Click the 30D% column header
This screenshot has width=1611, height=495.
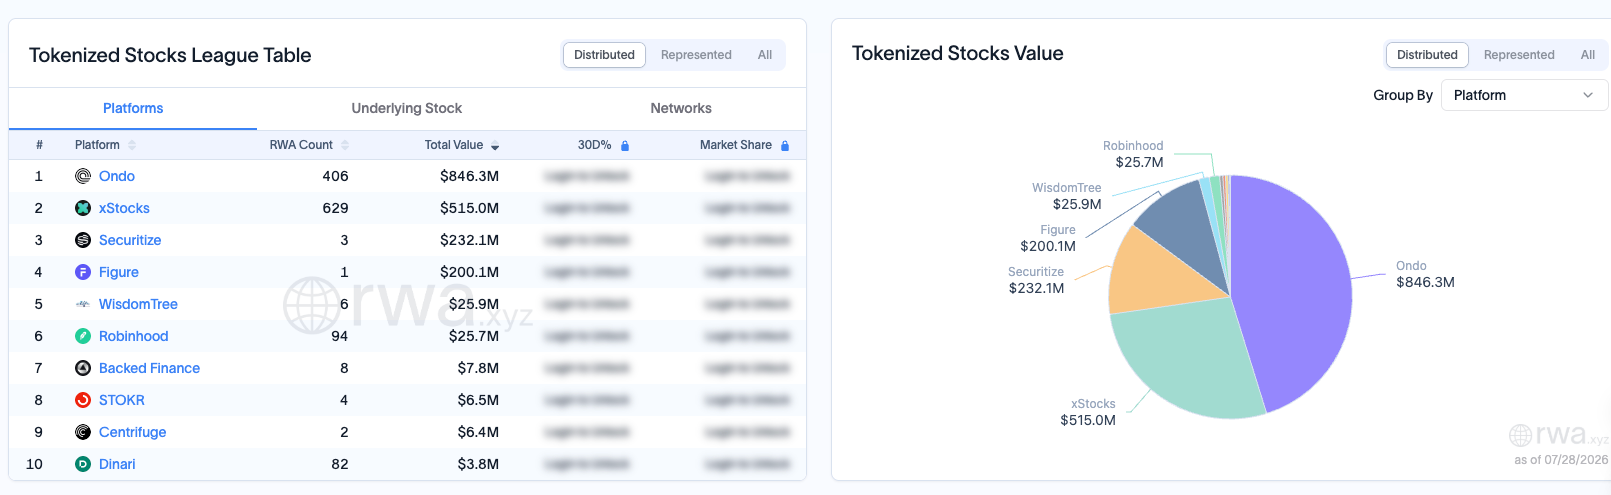[594, 145]
